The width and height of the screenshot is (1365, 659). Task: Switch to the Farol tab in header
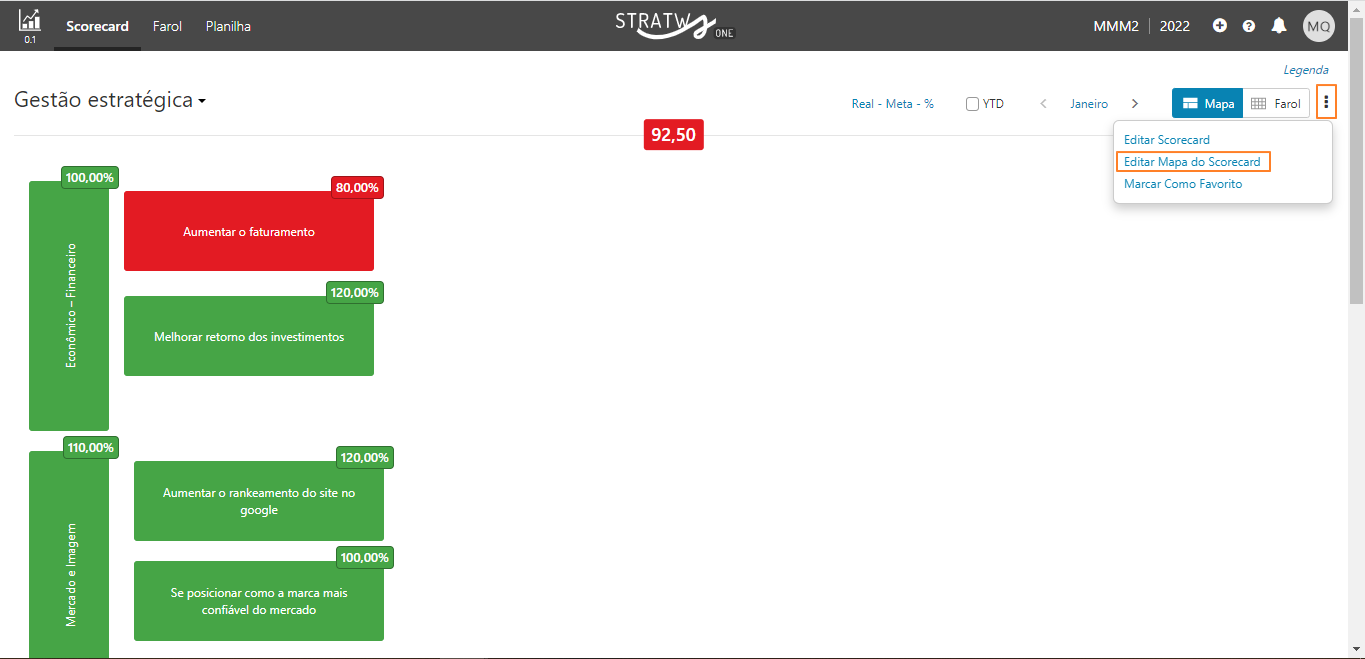tap(167, 26)
